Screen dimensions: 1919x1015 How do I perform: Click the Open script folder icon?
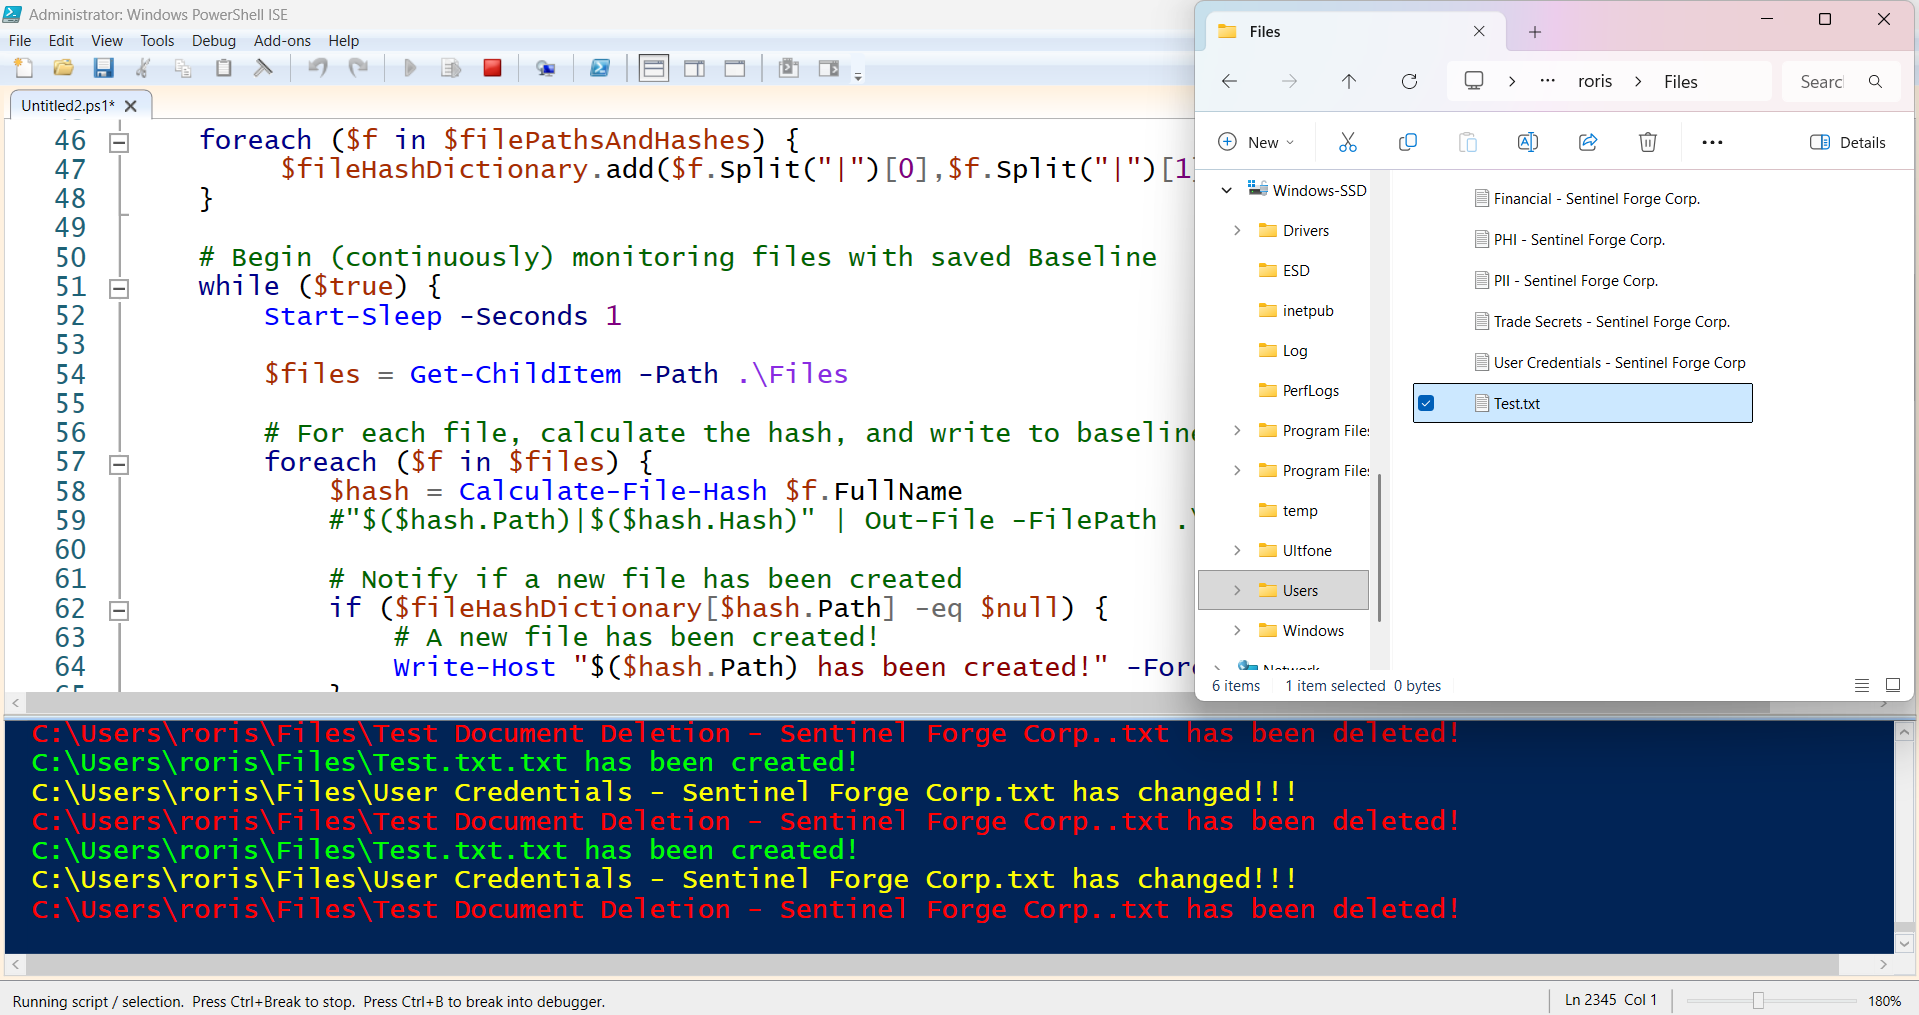click(63, 68)
